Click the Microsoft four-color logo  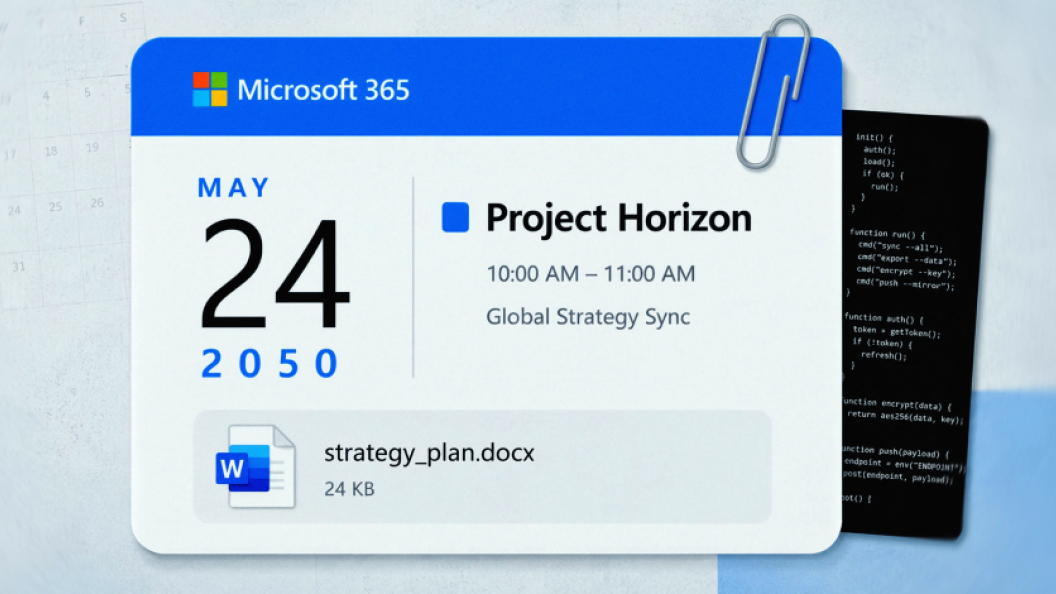click(x=210, y=90)
